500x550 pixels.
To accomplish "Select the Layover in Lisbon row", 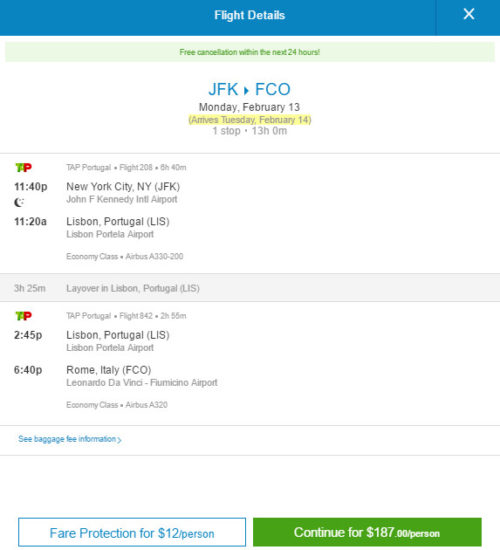I will coord(250,288).
